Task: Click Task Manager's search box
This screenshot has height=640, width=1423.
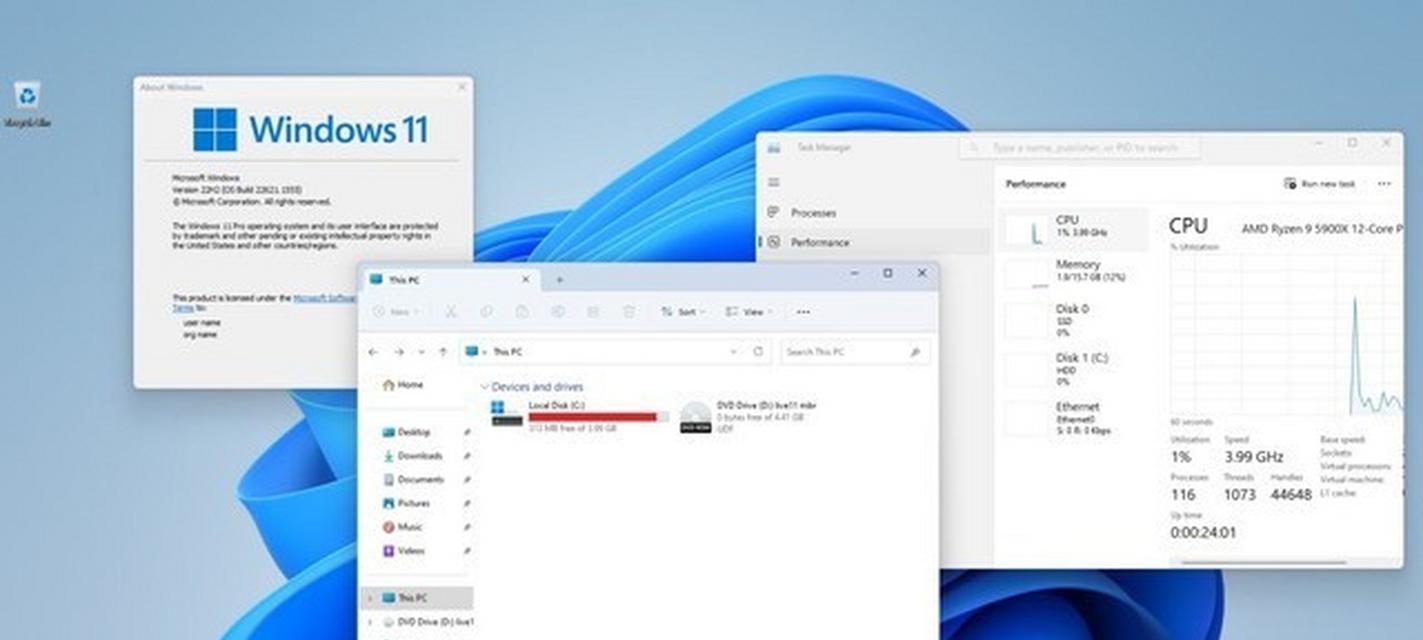Action: click(1080, 148)
